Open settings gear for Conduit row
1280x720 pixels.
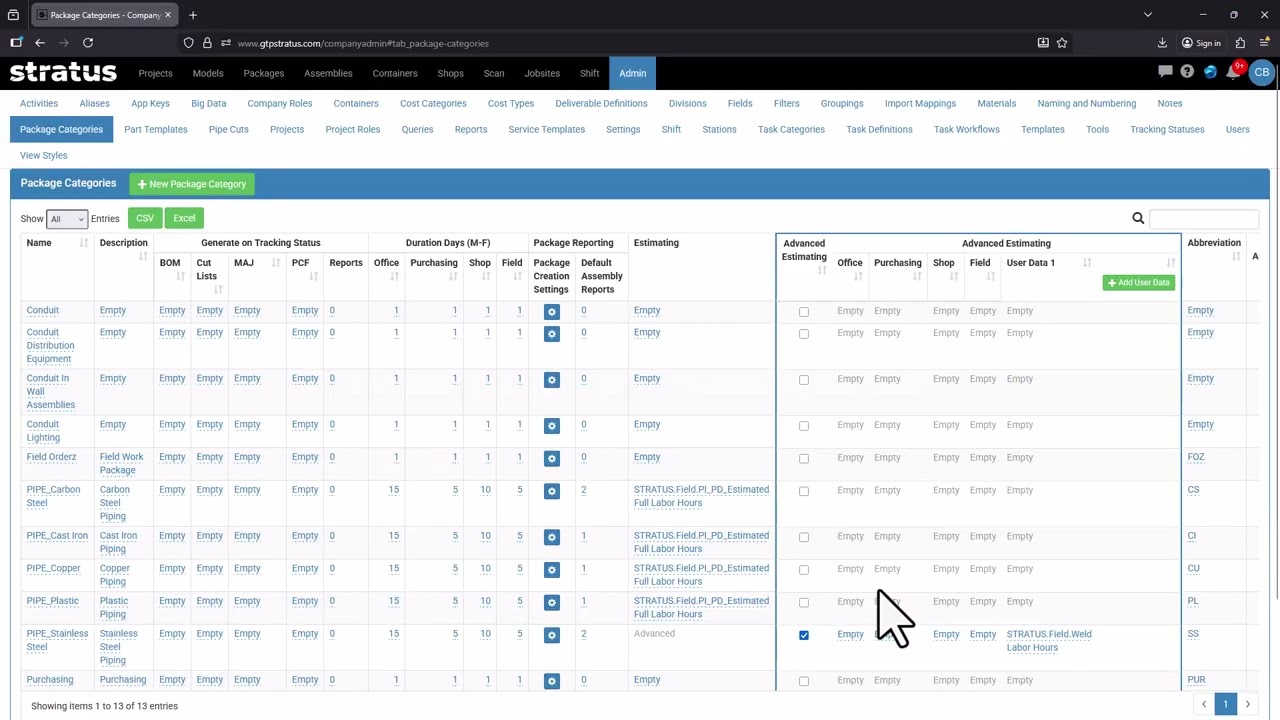point(551,312)
